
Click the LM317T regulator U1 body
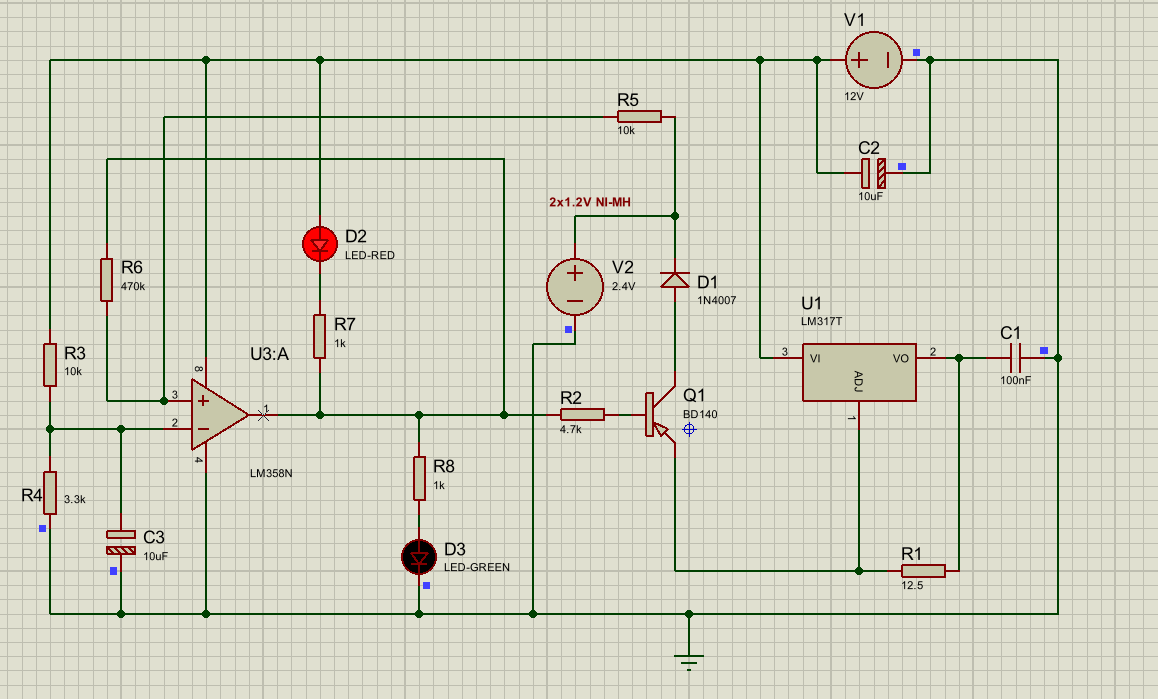coord(858,373)
